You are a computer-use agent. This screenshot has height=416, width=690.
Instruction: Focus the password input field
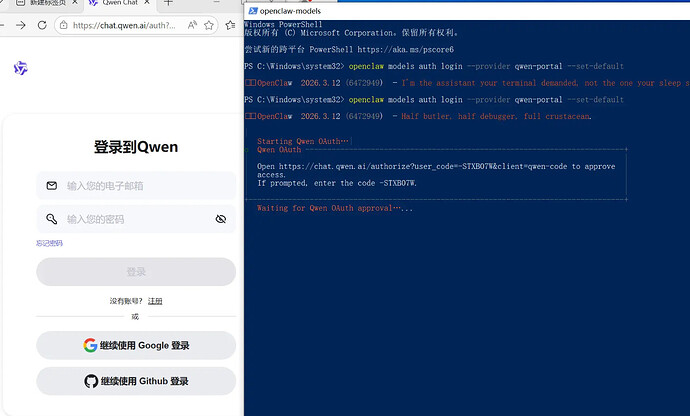pyautogui.click(x=136, y=219)
